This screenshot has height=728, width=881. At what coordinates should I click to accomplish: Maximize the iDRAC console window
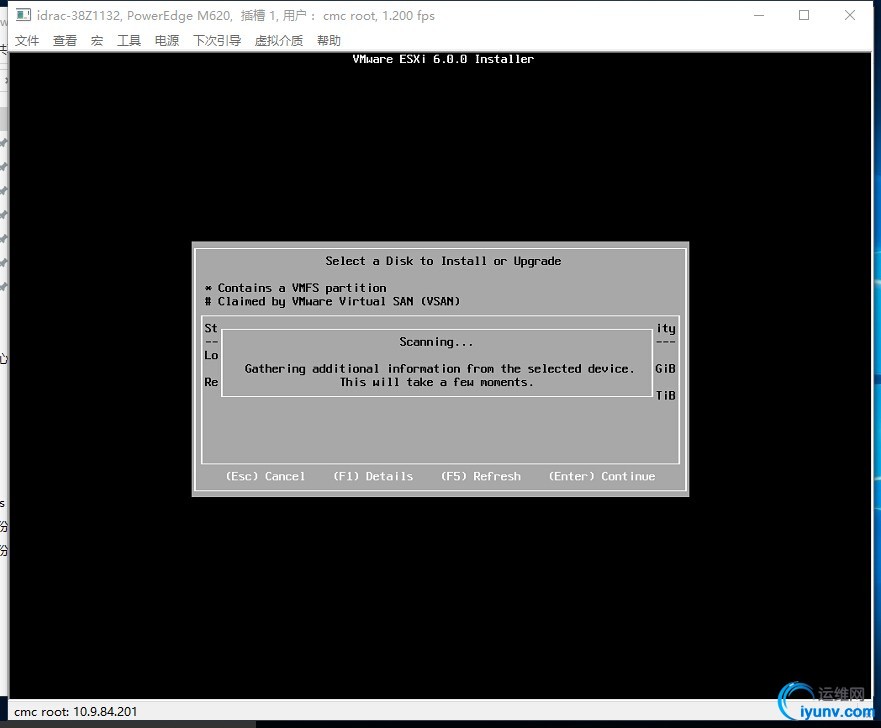(804, 15)
